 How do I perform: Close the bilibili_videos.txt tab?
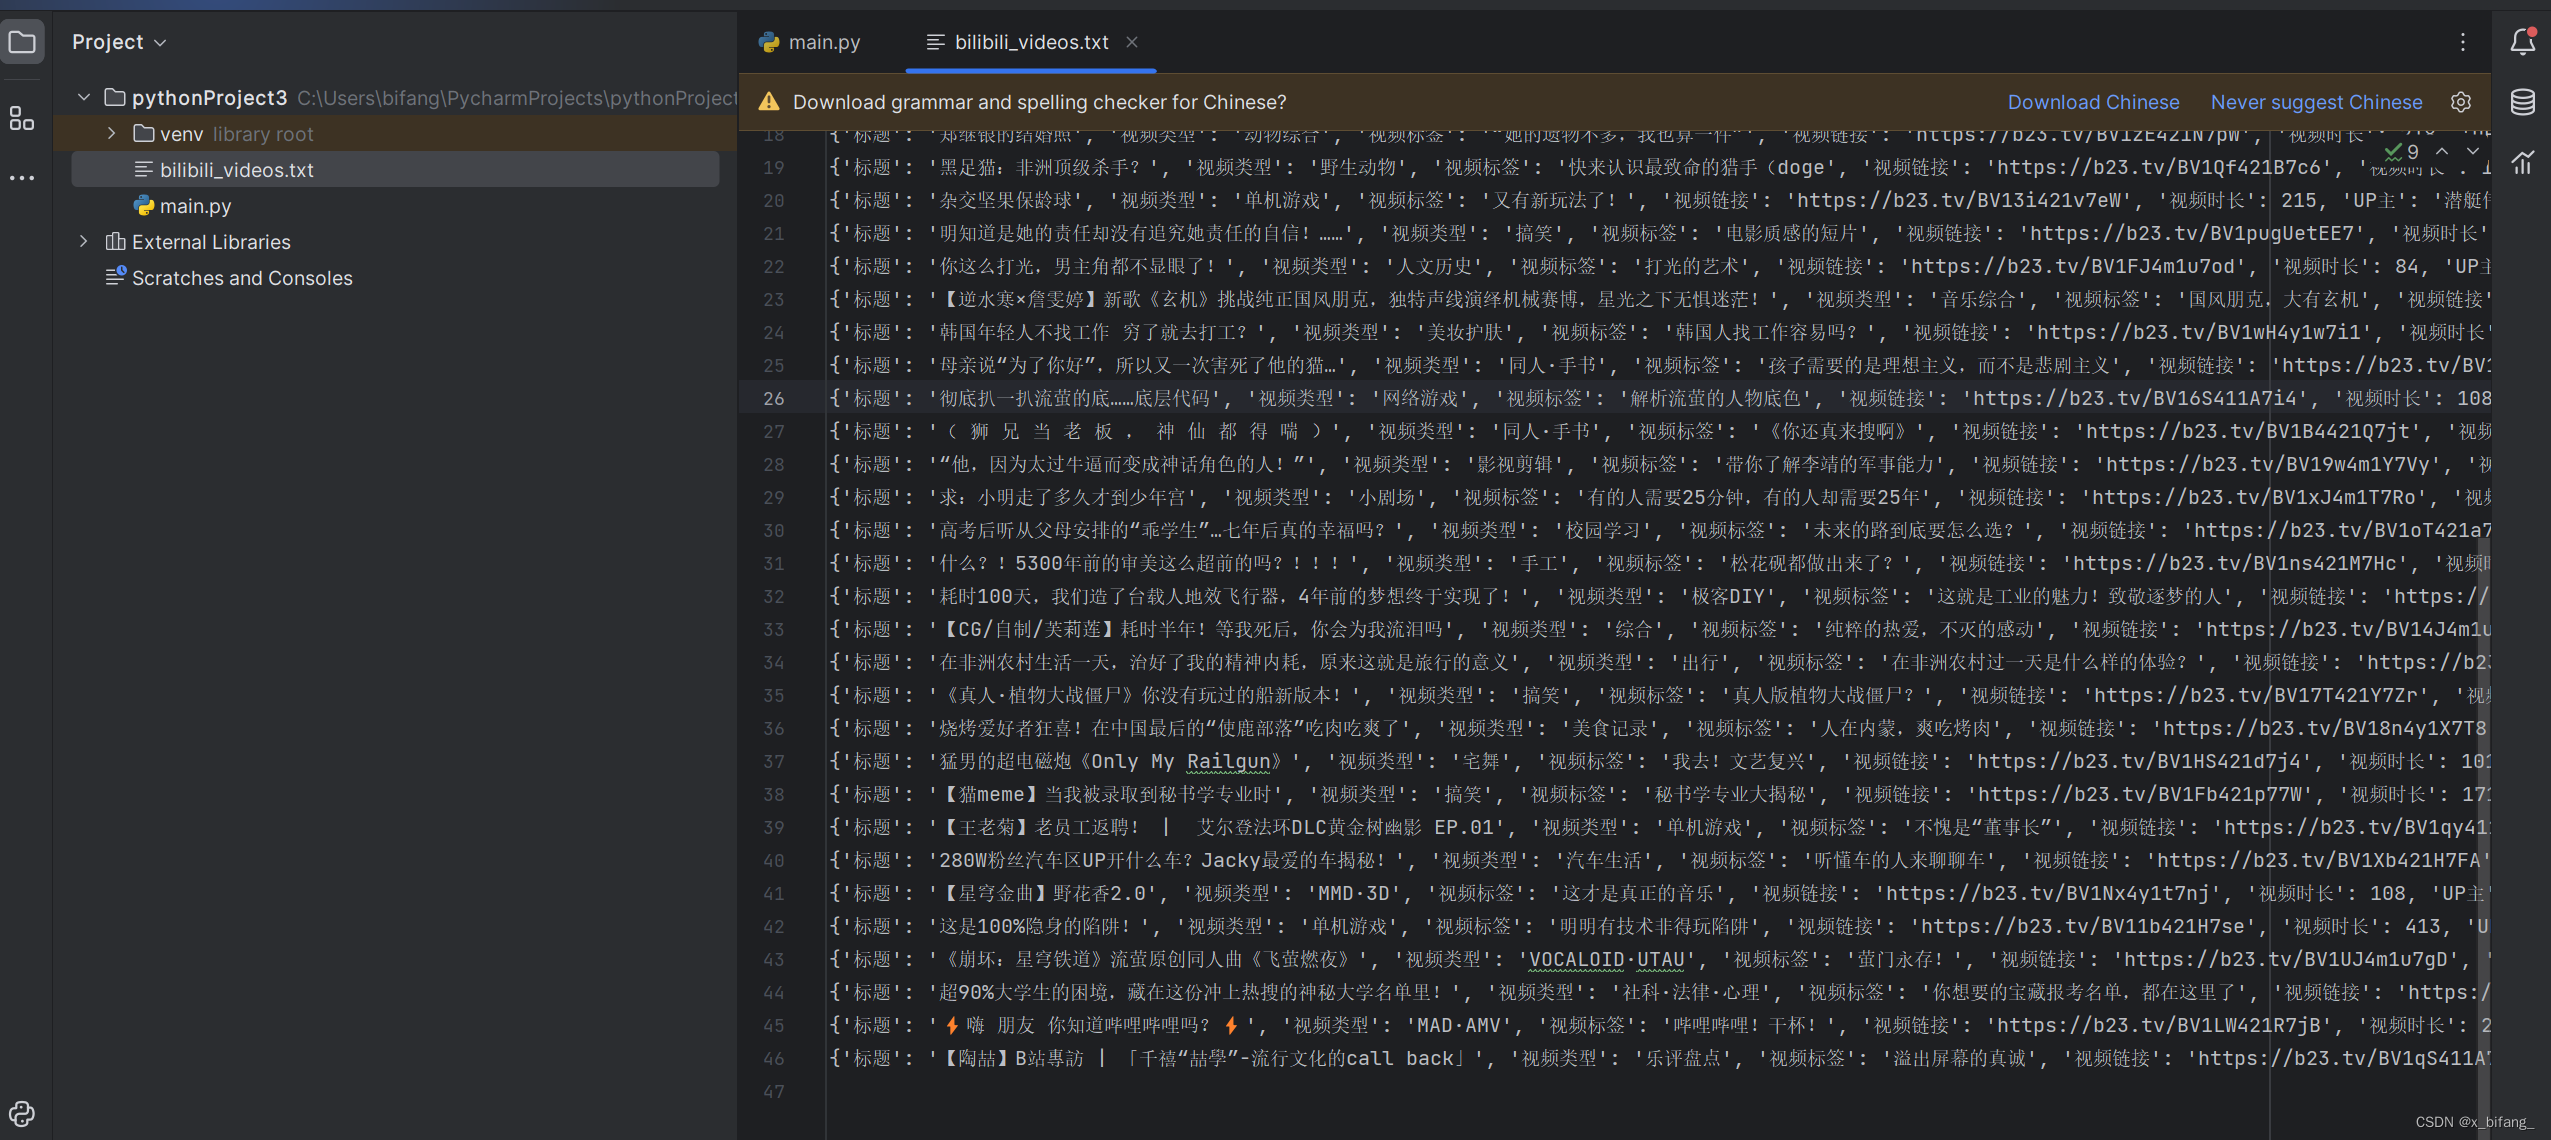[1132, 42]
